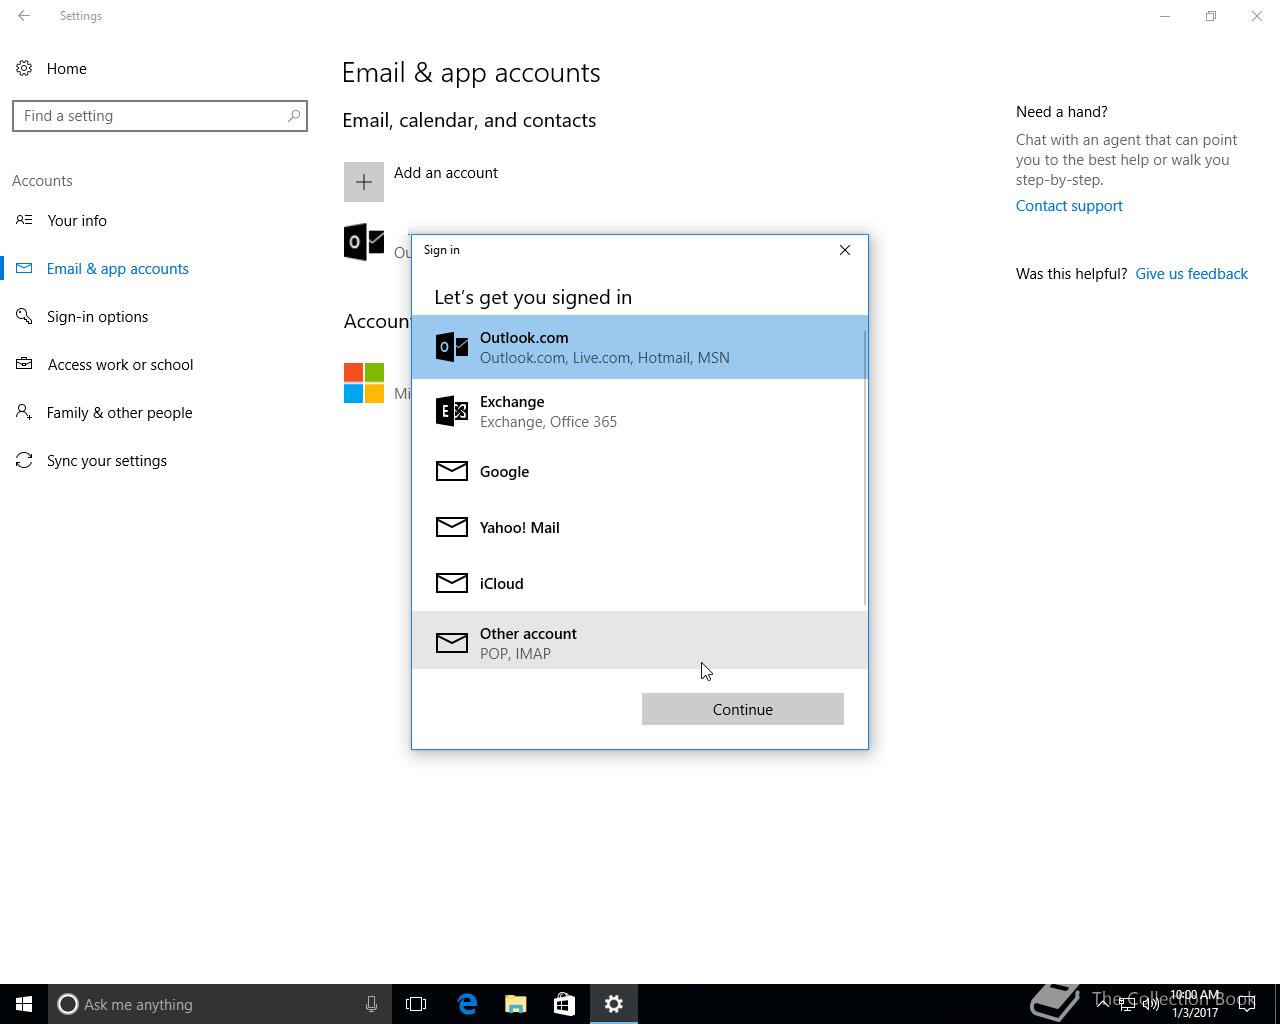Open the Windows Start menu
This screenshot has height=1024, width=1280.
coord(24,1004)
